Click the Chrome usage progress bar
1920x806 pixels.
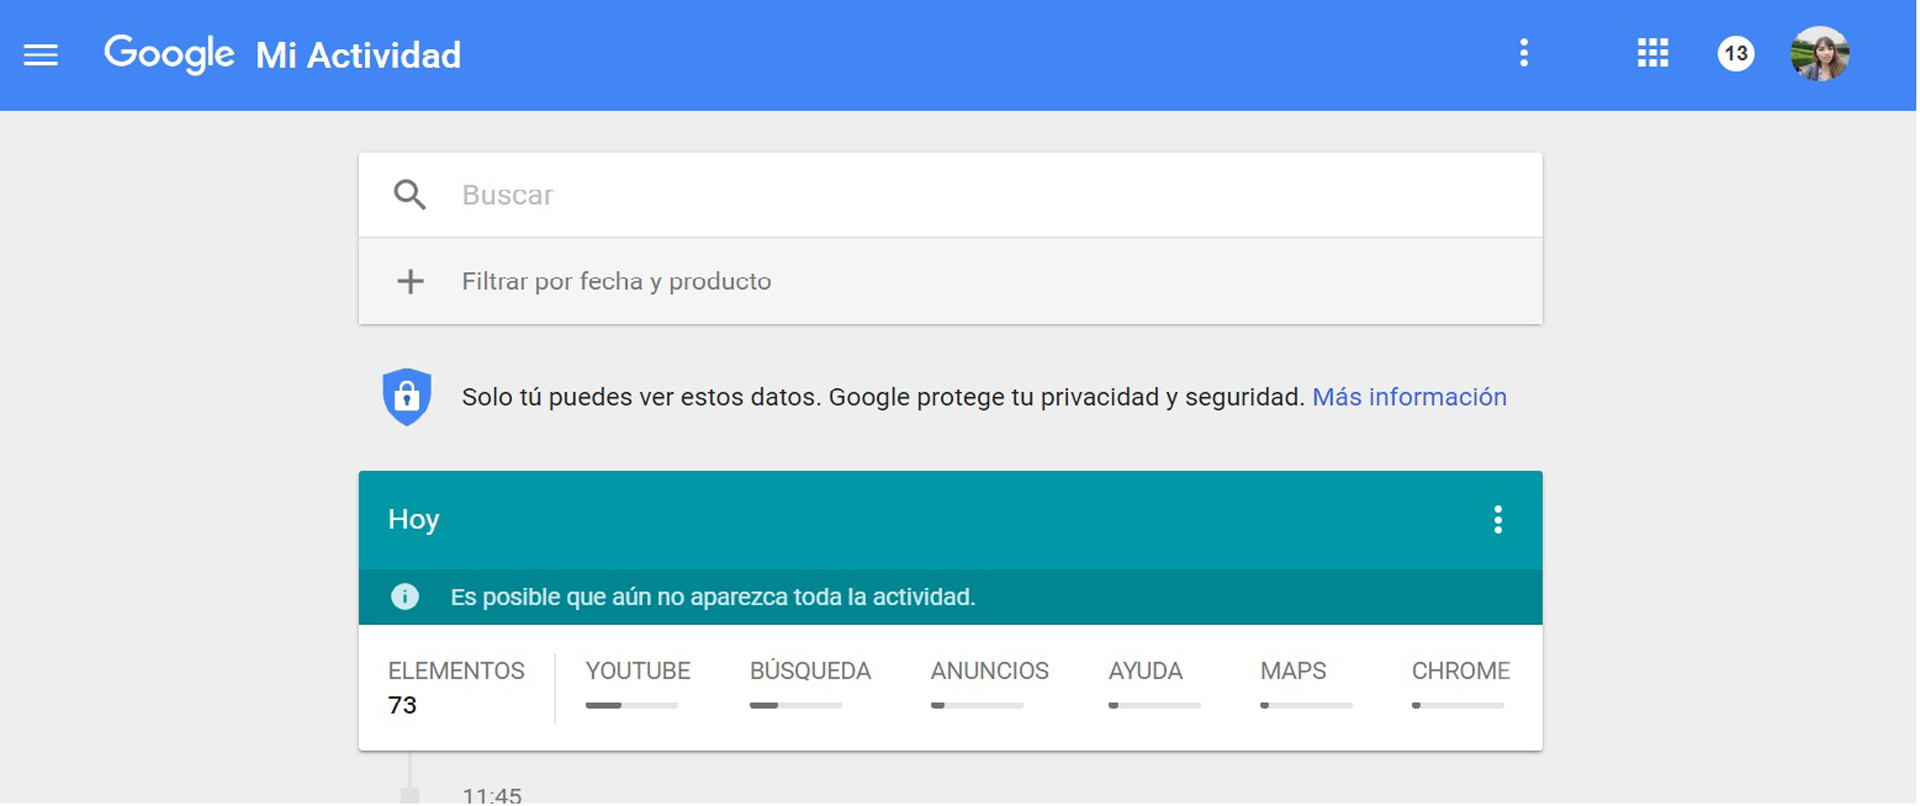click(x=1458, y=706)
